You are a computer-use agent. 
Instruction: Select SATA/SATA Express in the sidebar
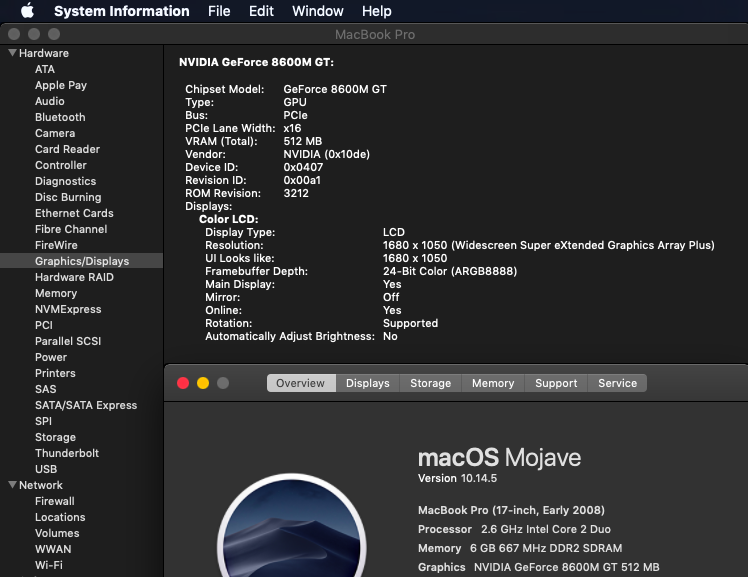pos(86,405)
